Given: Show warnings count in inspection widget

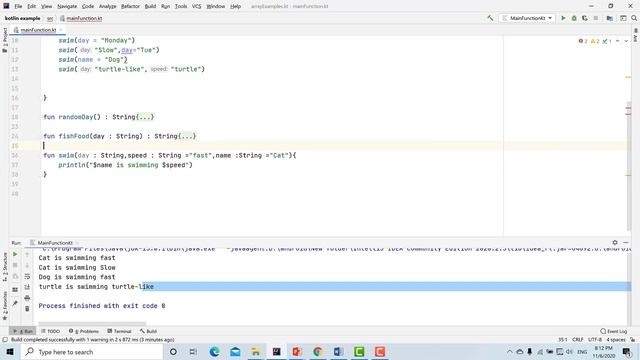Looking at the screenshot, I should point(595,41).
